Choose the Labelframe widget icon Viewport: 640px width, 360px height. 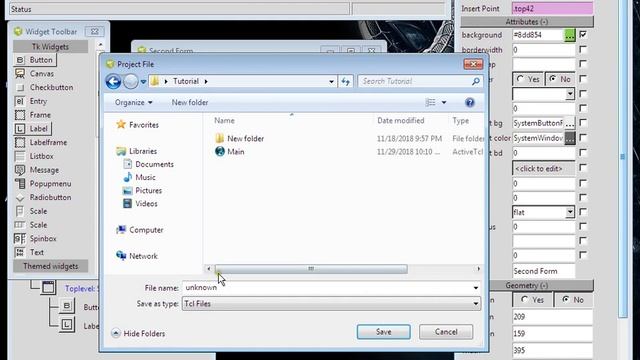[20, 142]
